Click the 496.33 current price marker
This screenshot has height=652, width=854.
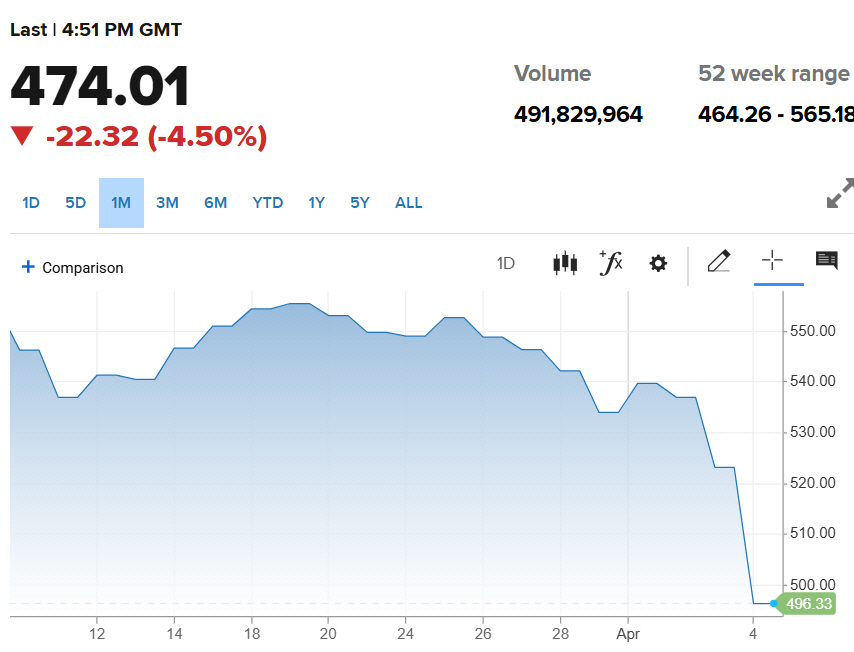pos(808,604)
